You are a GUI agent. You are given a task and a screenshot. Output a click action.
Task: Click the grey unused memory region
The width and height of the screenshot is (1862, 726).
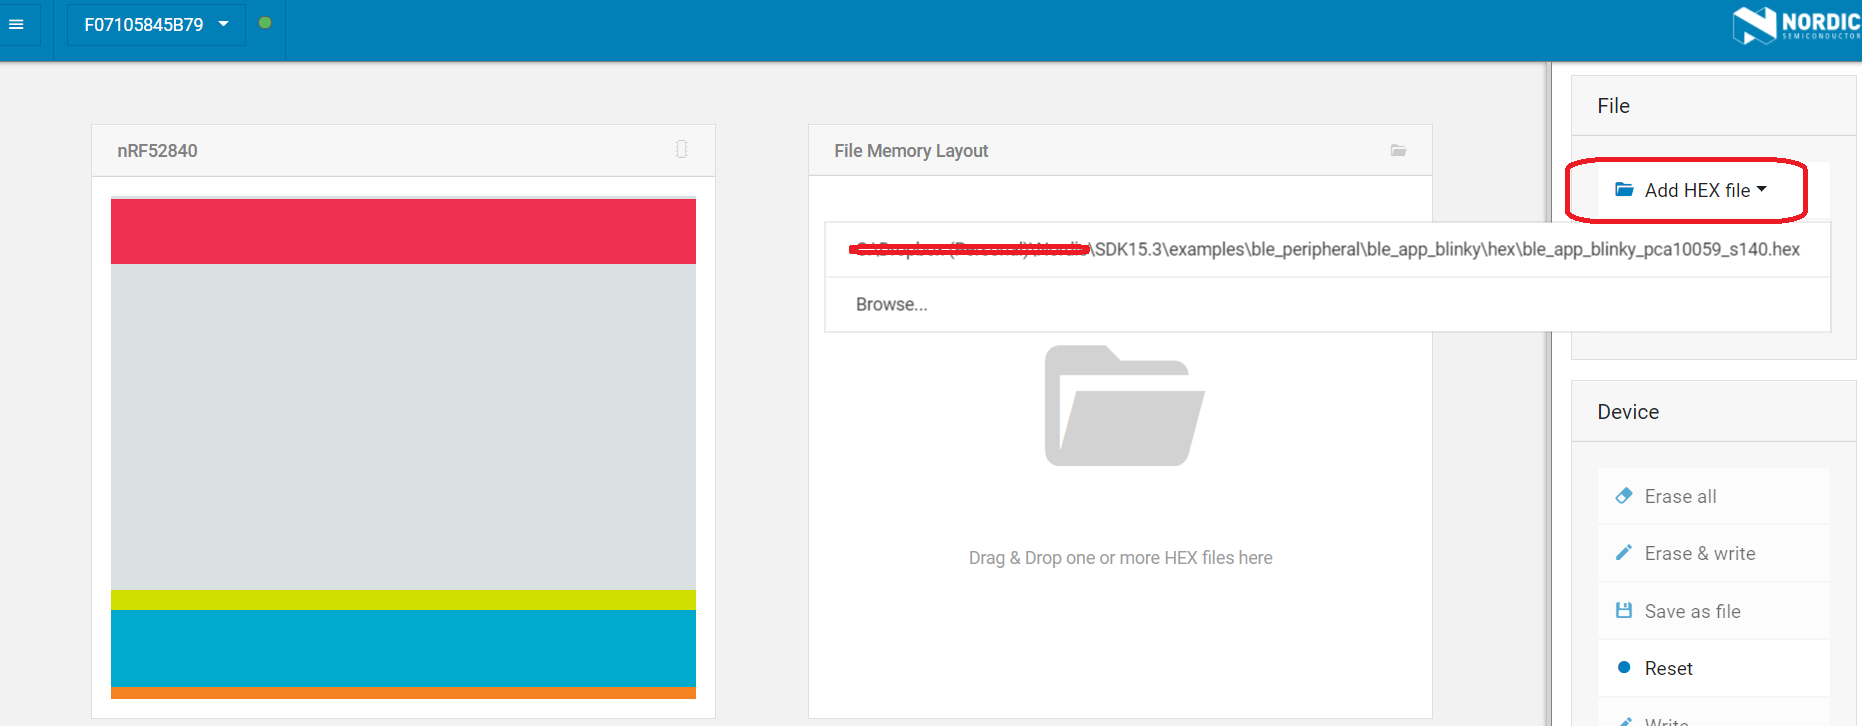pyautogui.click(x=403, y=426)
